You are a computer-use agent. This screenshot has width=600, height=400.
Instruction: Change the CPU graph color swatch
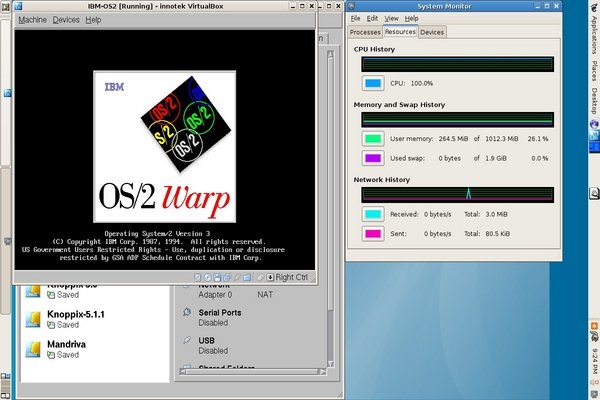(x=373, y=84)
